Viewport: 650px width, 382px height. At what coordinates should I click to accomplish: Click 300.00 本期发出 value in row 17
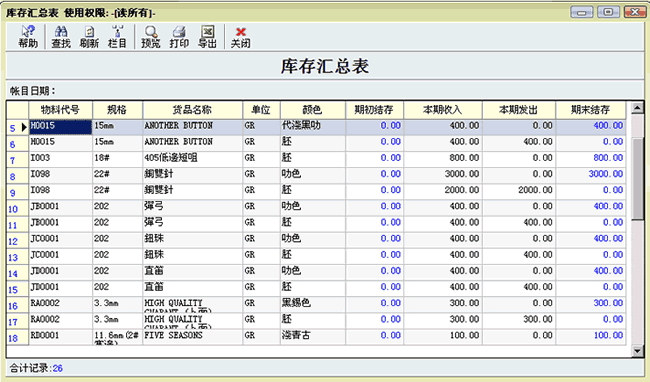point(519,321)
